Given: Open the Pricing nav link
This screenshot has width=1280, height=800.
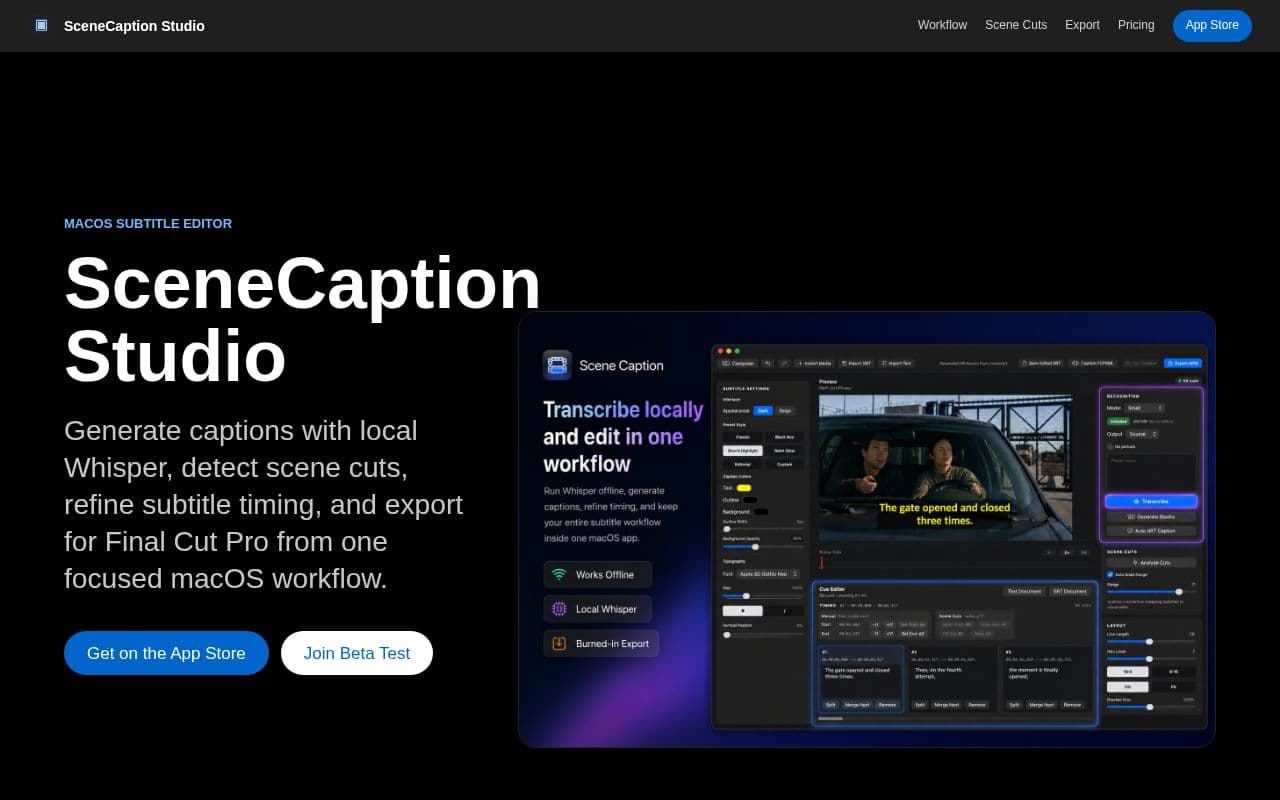Looking at the screenshot, I should [x=1136, y=25].
